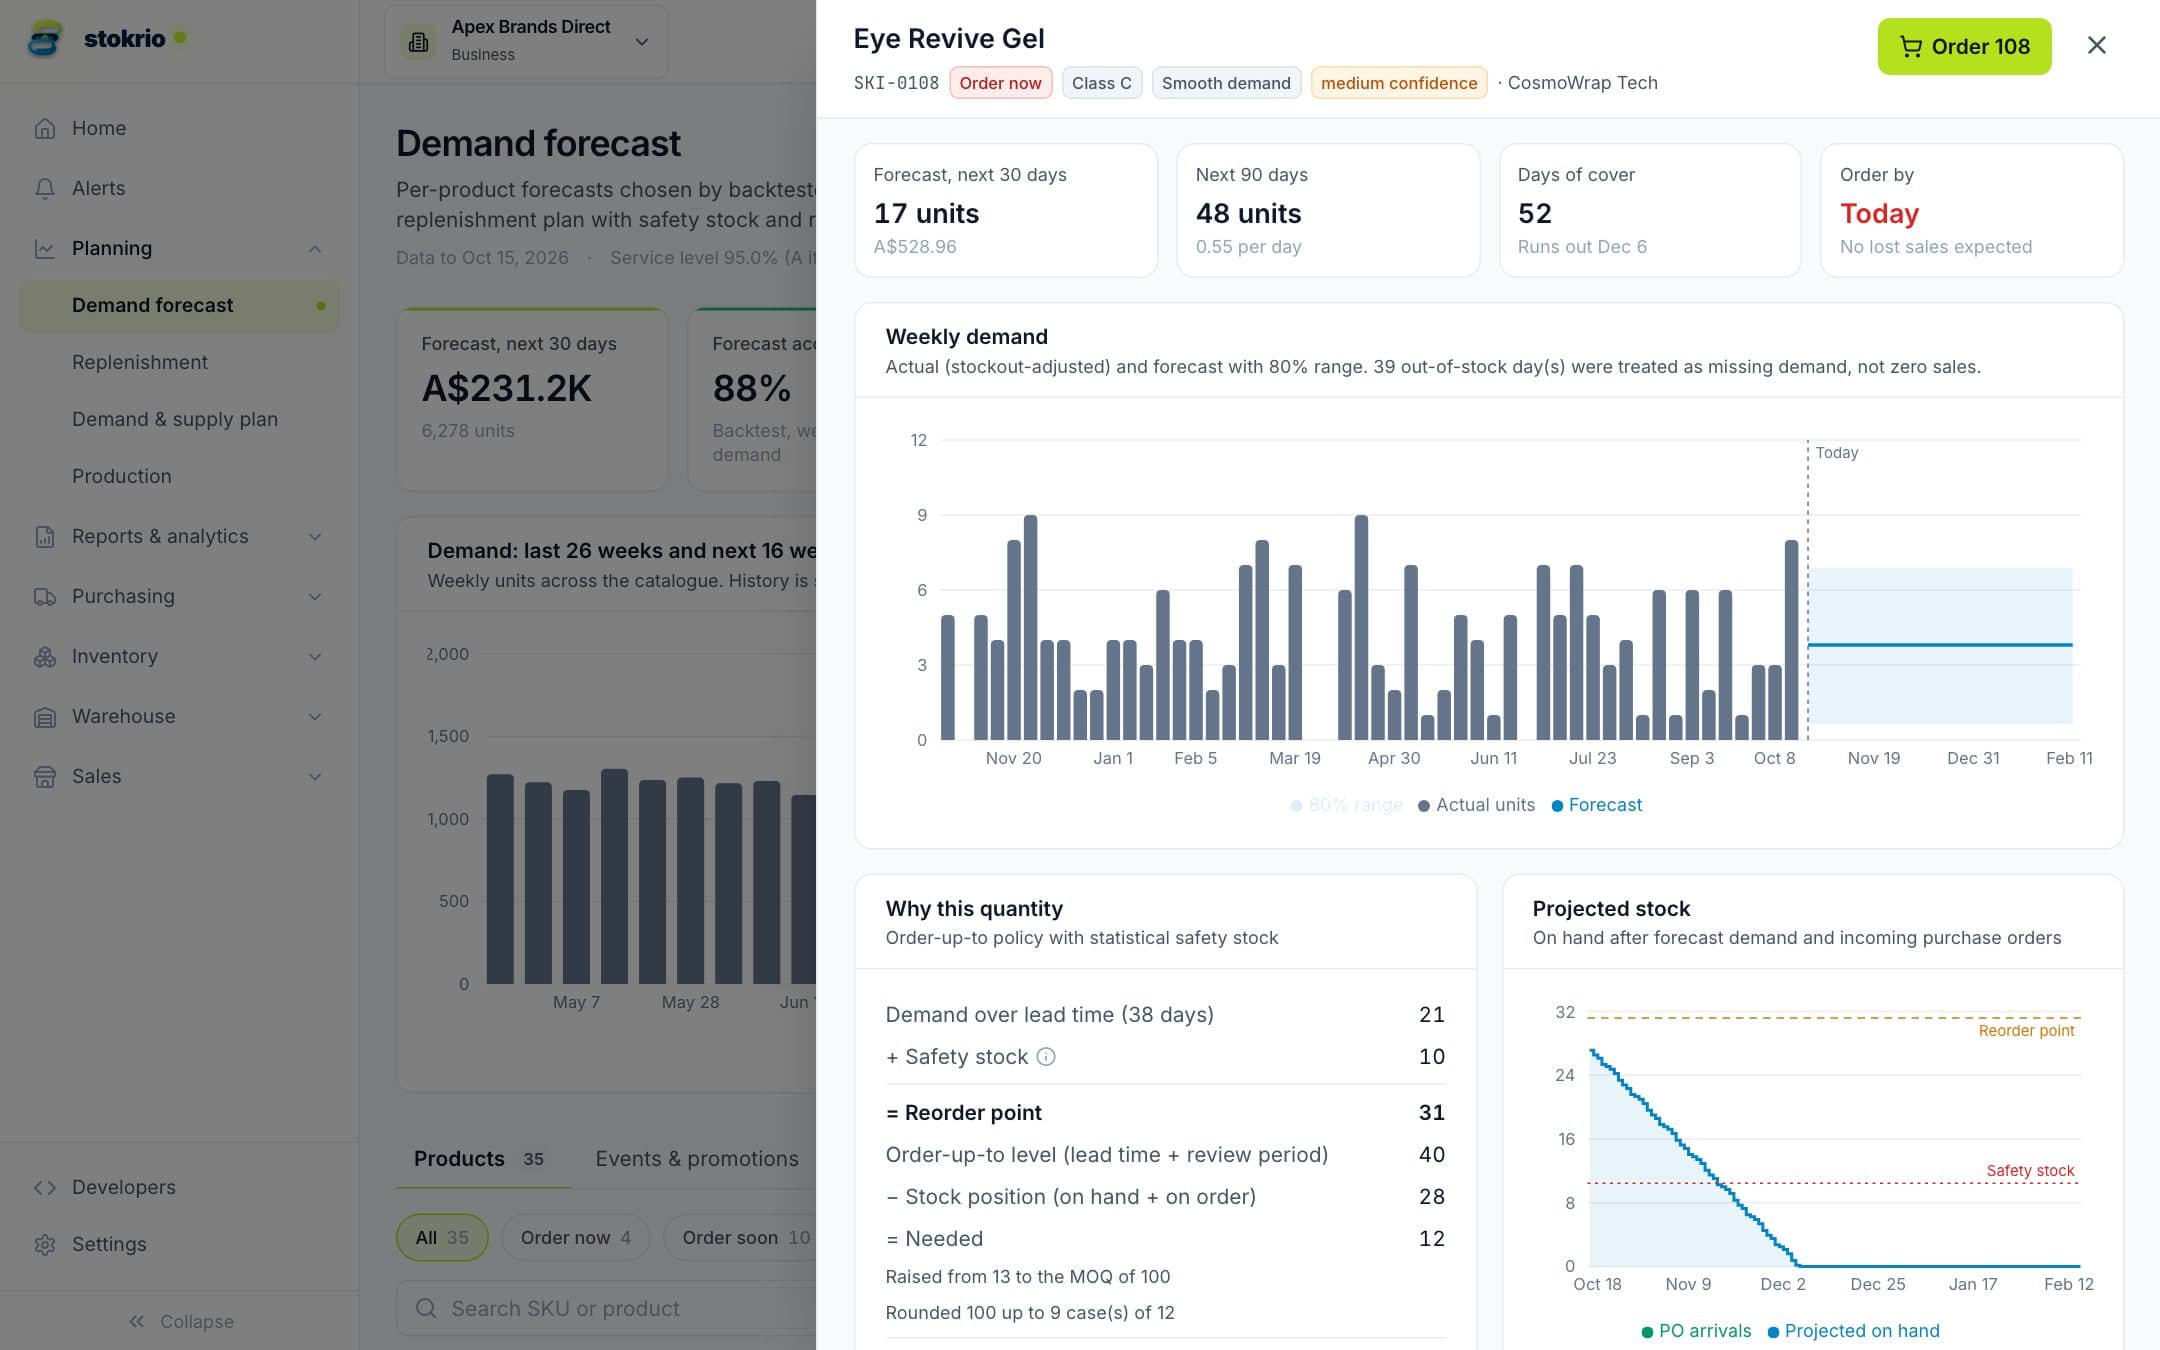2160x1350 pixels.
Task: Click the Sales storefront icon
Action: coord(45,776)
